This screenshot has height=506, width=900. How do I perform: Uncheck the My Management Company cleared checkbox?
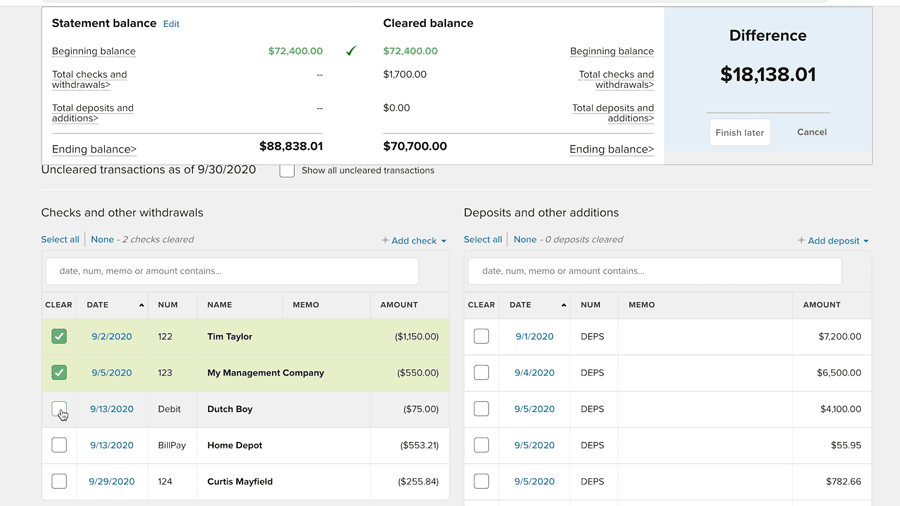(59, 373)
